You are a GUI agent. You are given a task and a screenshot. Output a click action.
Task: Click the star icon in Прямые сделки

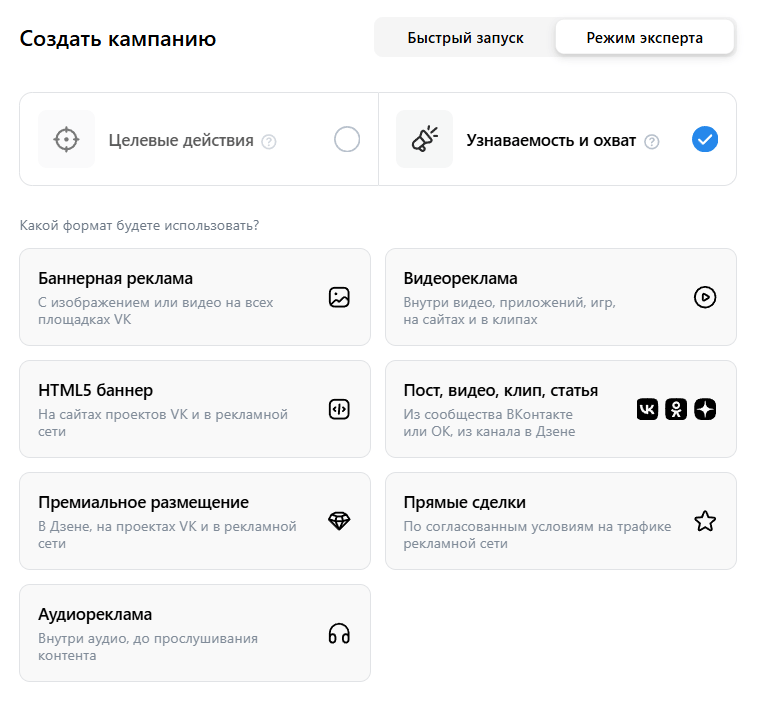point(705,521)
